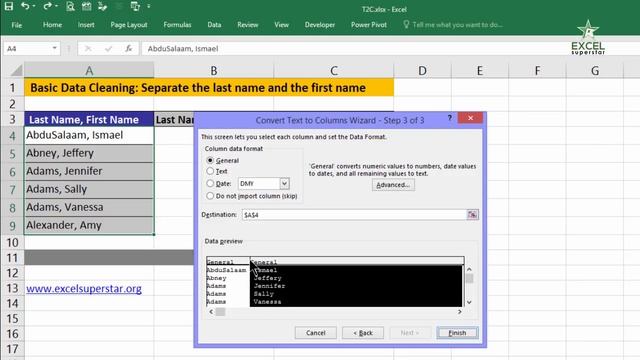The image size is (640, 360).
Task: Open Customize Quick Access Toolbar arrow
Action: (149, 7)
